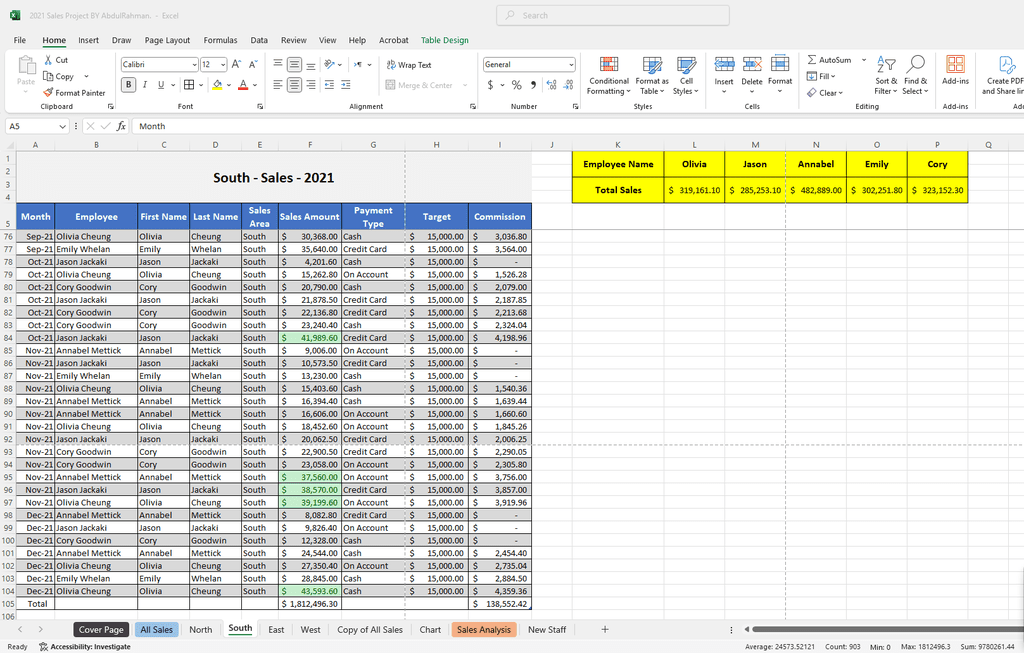Image resolution: width=1024 pixels, height=653 pixels.
Task: Click the yellow Fill Color swatch
Action: point(216,85)
